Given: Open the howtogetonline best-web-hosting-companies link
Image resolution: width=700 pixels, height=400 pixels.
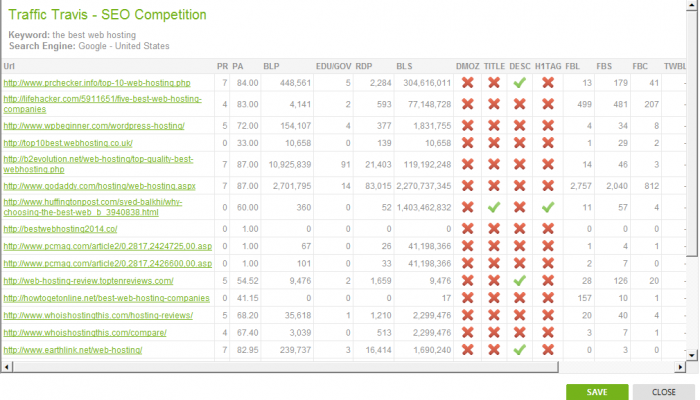Looking at the screenshot, I should [106, 298].
